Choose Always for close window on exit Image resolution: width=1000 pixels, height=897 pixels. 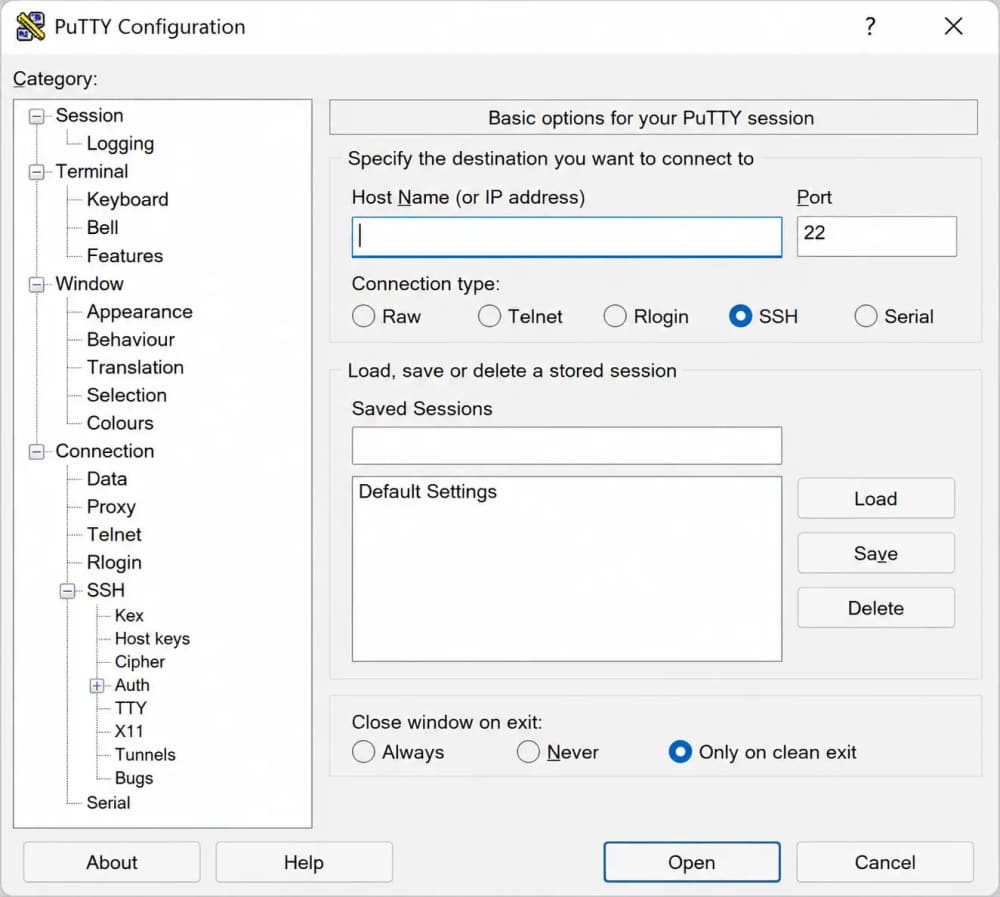tap(364, 752)
